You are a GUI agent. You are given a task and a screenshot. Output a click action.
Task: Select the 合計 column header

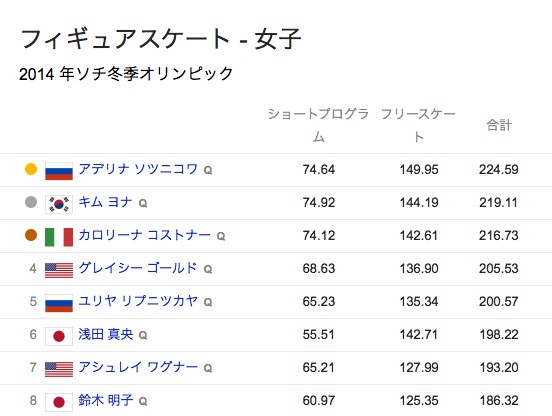pos(499,125)
